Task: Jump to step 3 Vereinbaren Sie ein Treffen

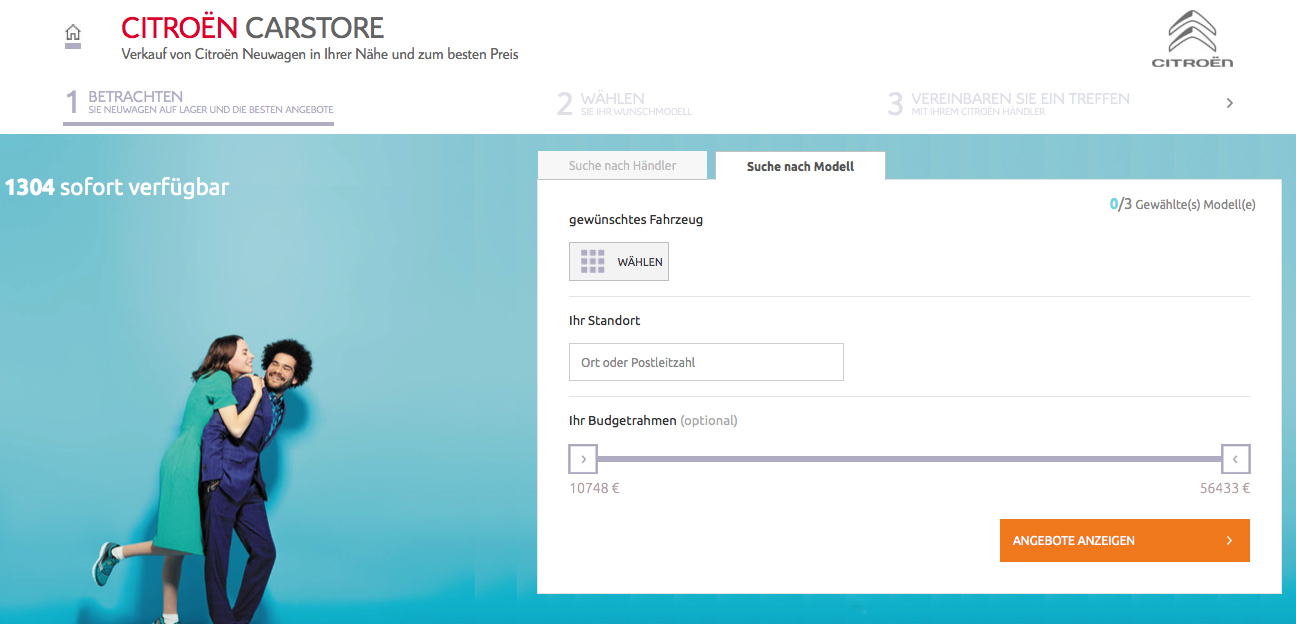Action: [1008, 103]
